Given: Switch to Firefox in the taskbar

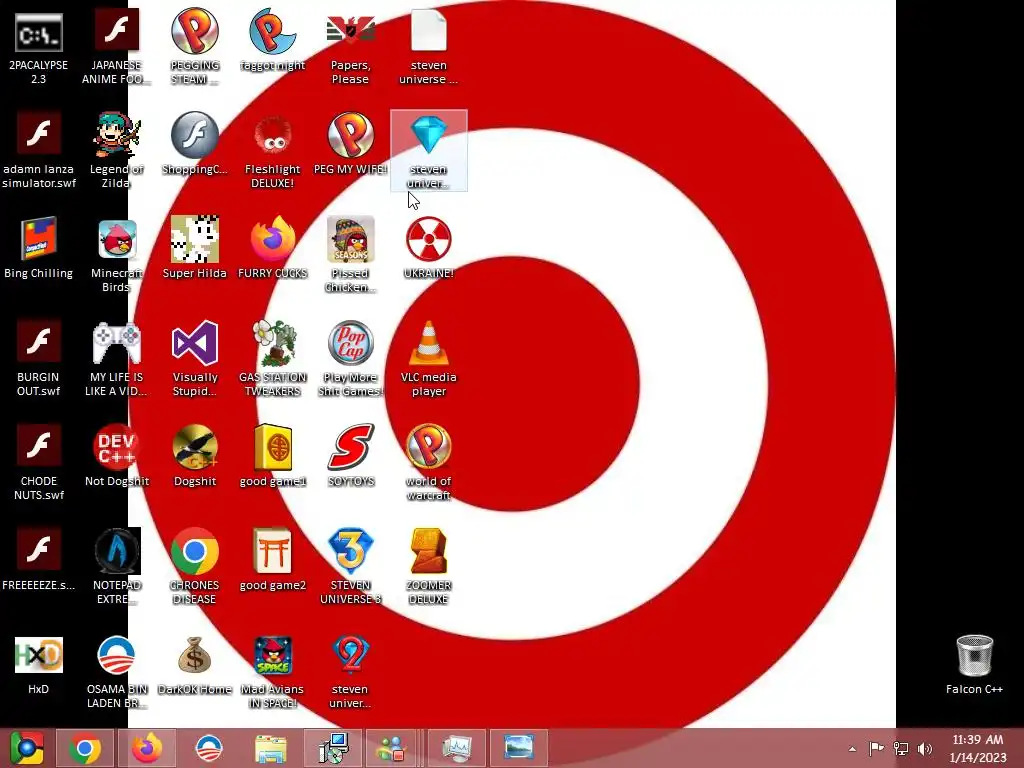Looking at the screenshot, I should (147, 748).
